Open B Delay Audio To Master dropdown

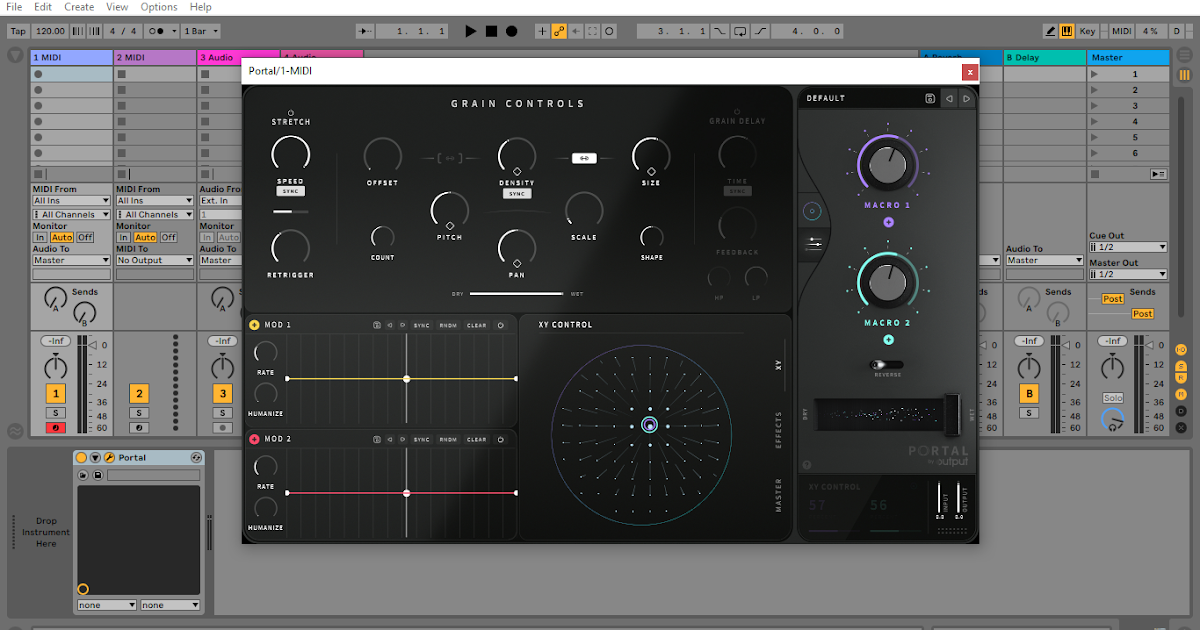click(x=1045, y=260)
